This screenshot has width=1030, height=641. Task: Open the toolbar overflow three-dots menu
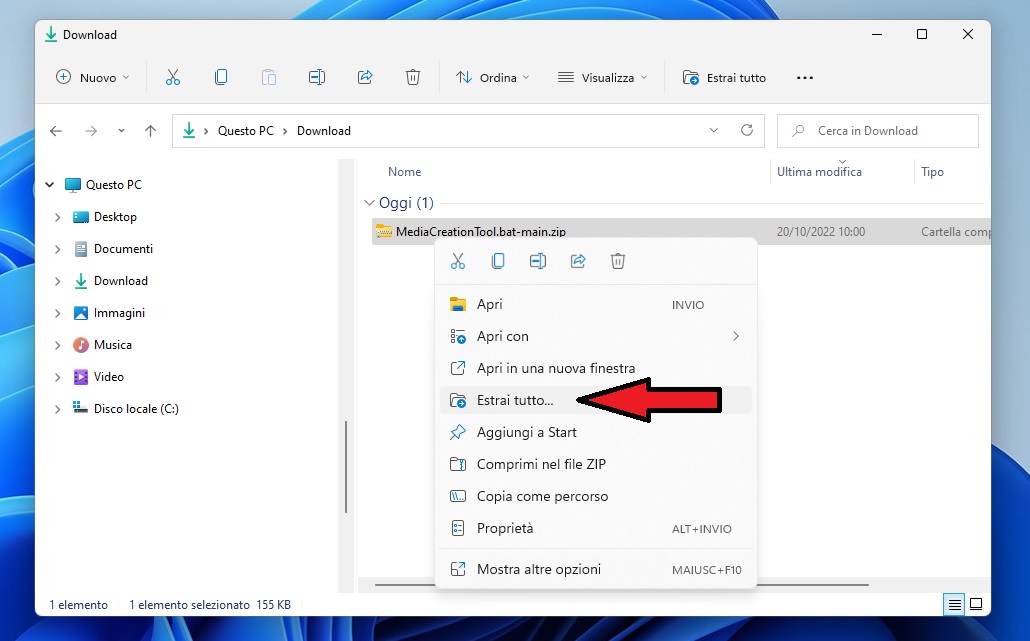tap(805, 77)
